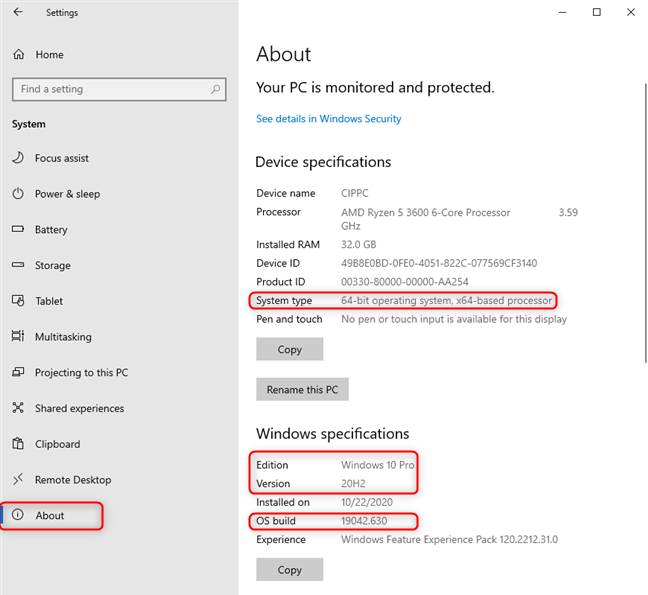This screenshot has height=595, width=648.
Task: Click the version value 20H2
Action: point(353,483)
